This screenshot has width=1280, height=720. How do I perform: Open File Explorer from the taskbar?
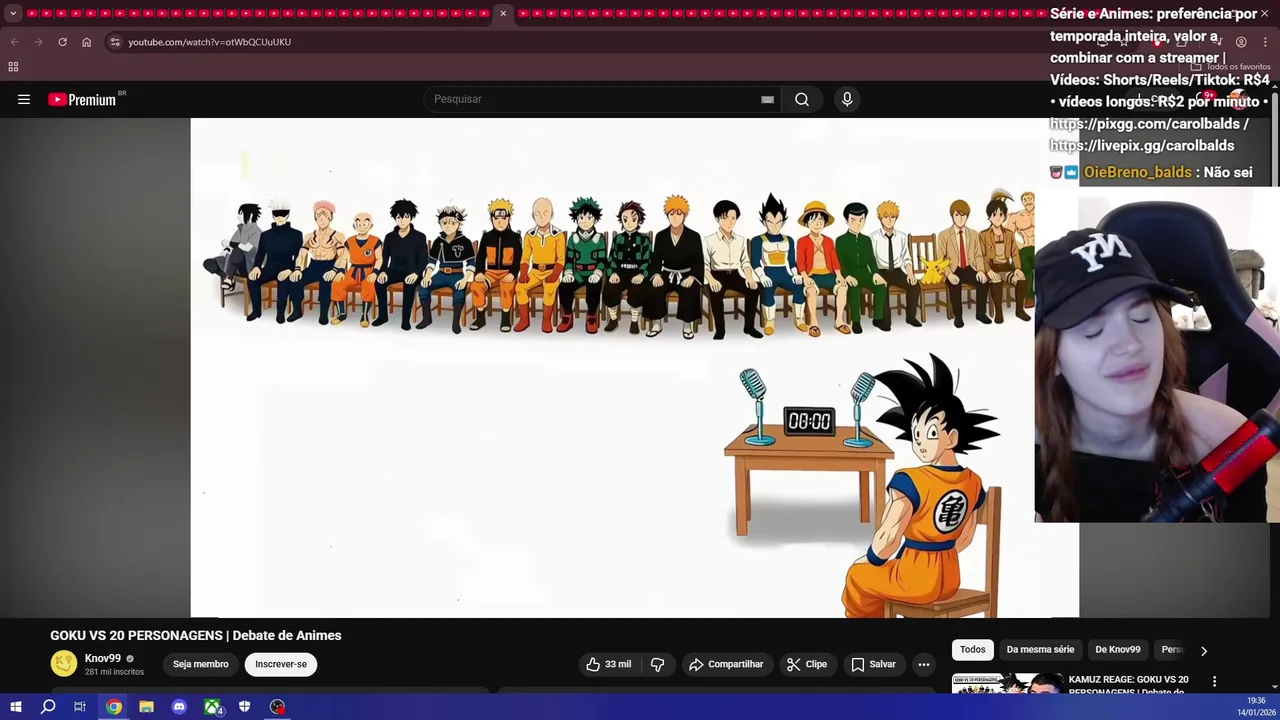pyautogui.click(x=146, y=707)
